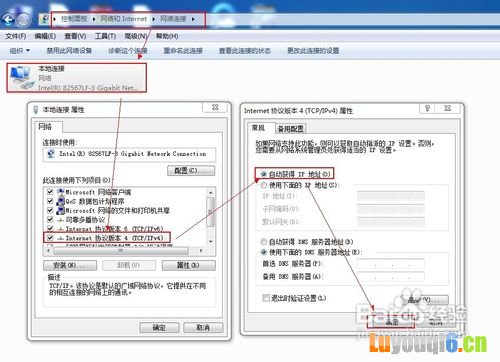Click the Internet 协议版本 6 protocol icon
500x362 pixels.
(61, 229)
